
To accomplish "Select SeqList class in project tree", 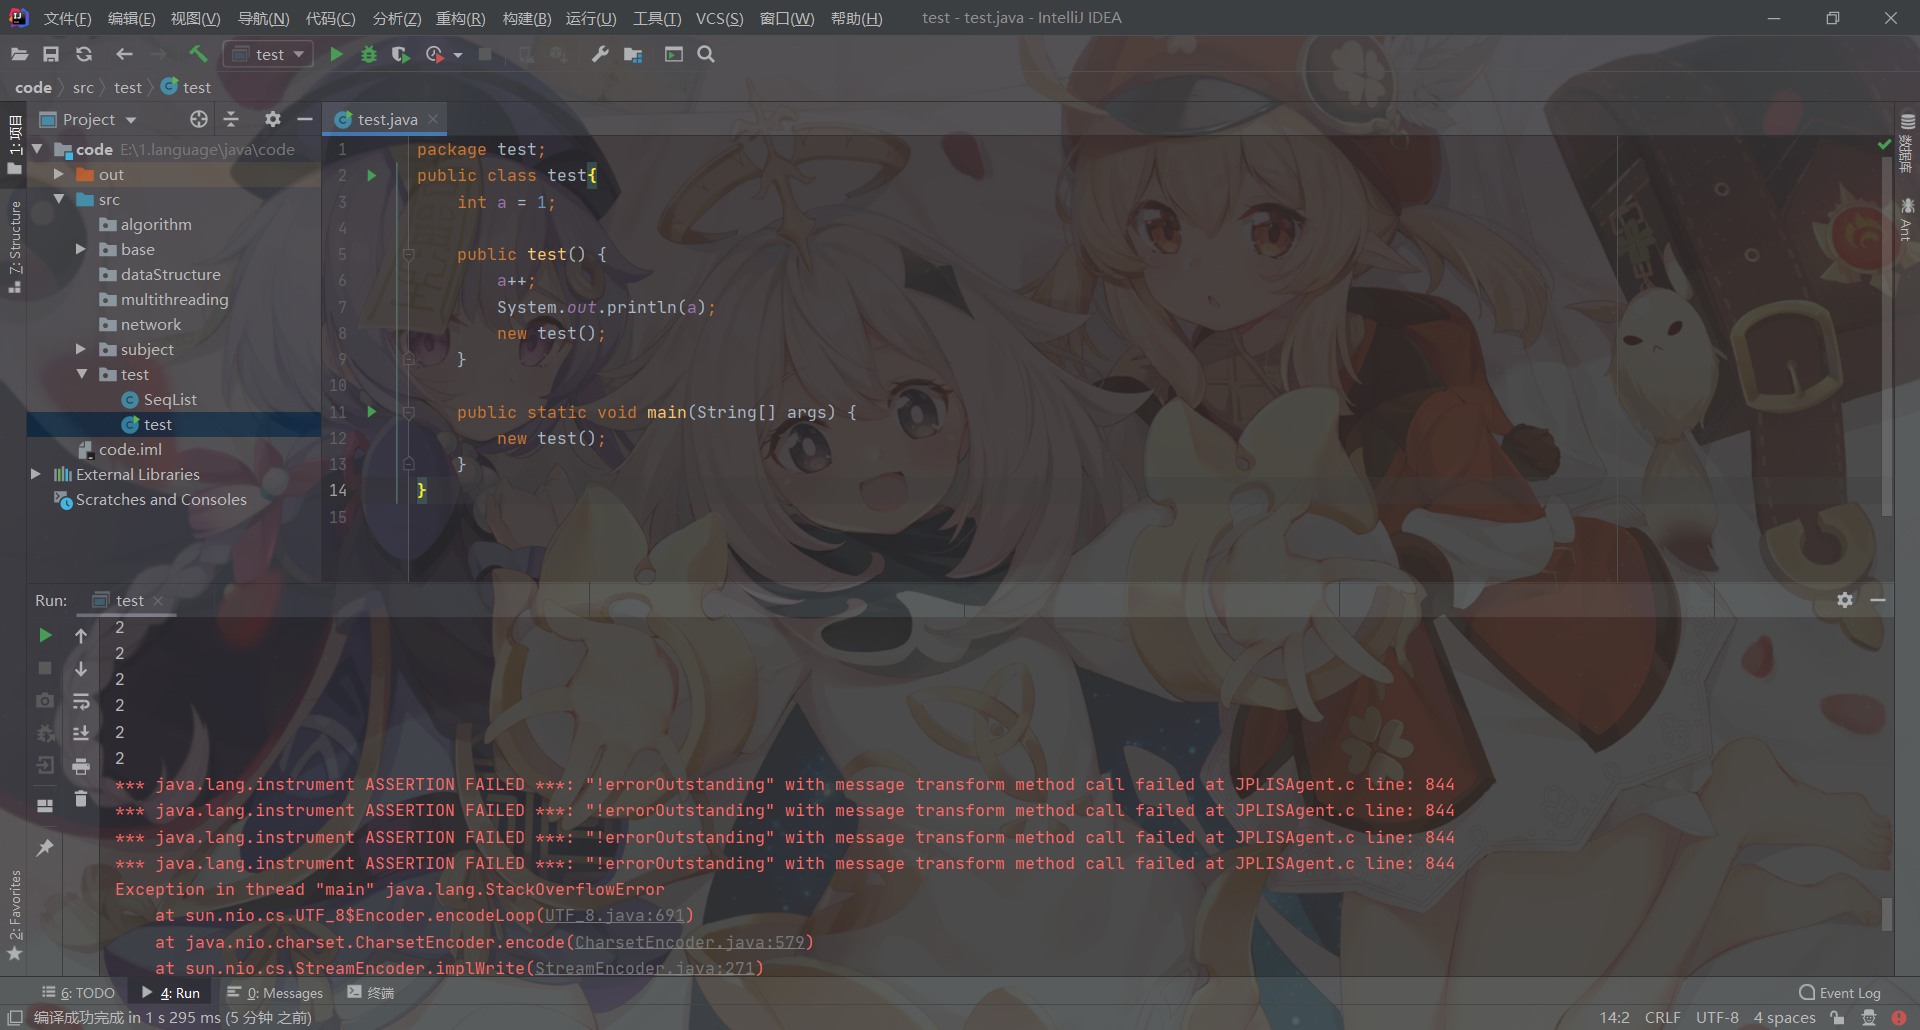I will (170, 399).
